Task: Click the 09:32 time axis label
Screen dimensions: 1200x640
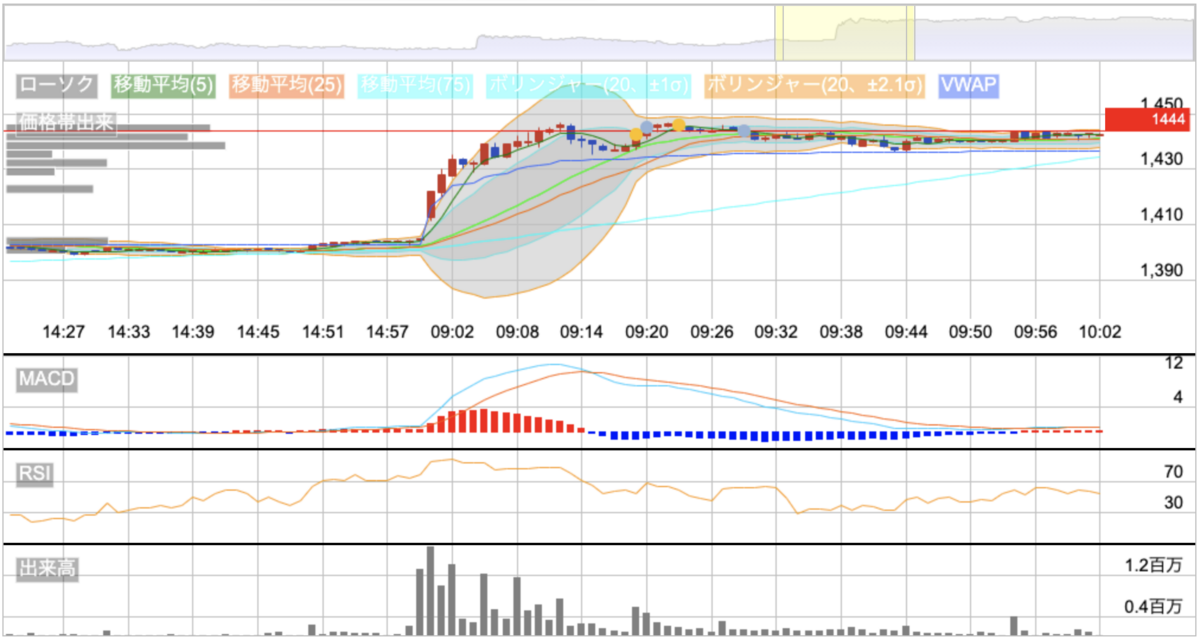Action: point(776,332)
